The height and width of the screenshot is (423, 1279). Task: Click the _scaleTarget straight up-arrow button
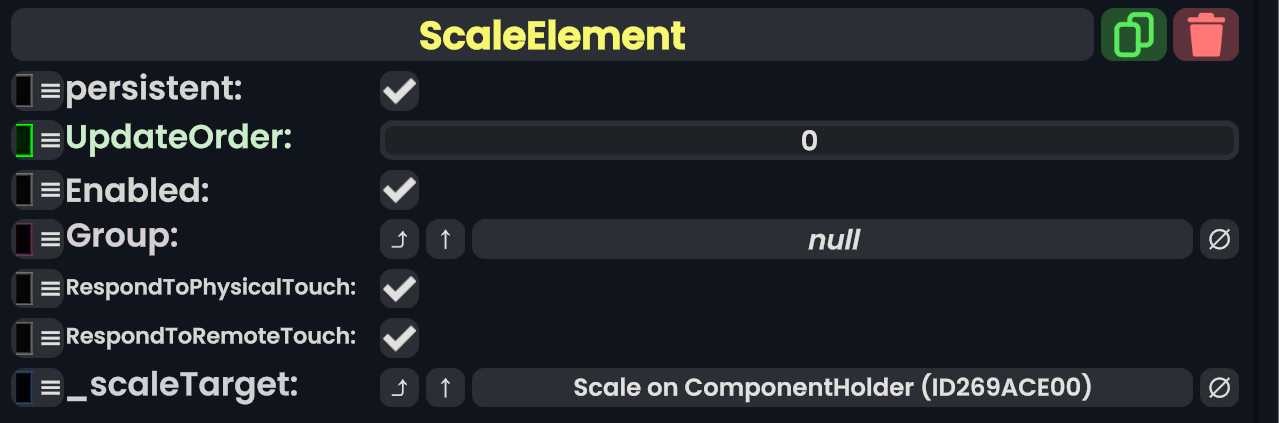tap(445, 388)
